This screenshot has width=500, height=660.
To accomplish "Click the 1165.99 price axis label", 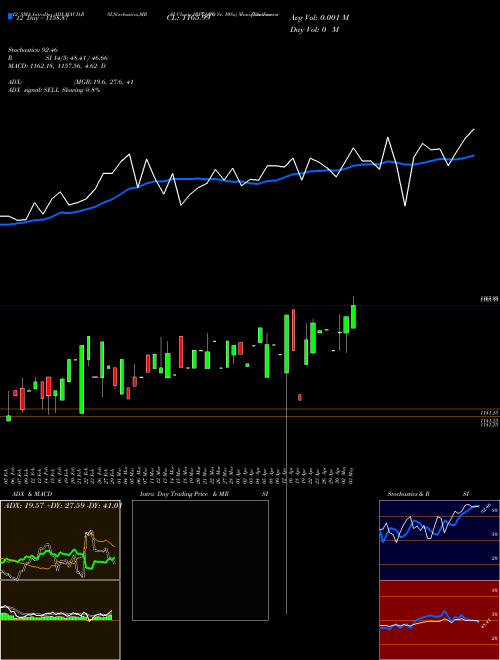I will (x=489, y=299).
